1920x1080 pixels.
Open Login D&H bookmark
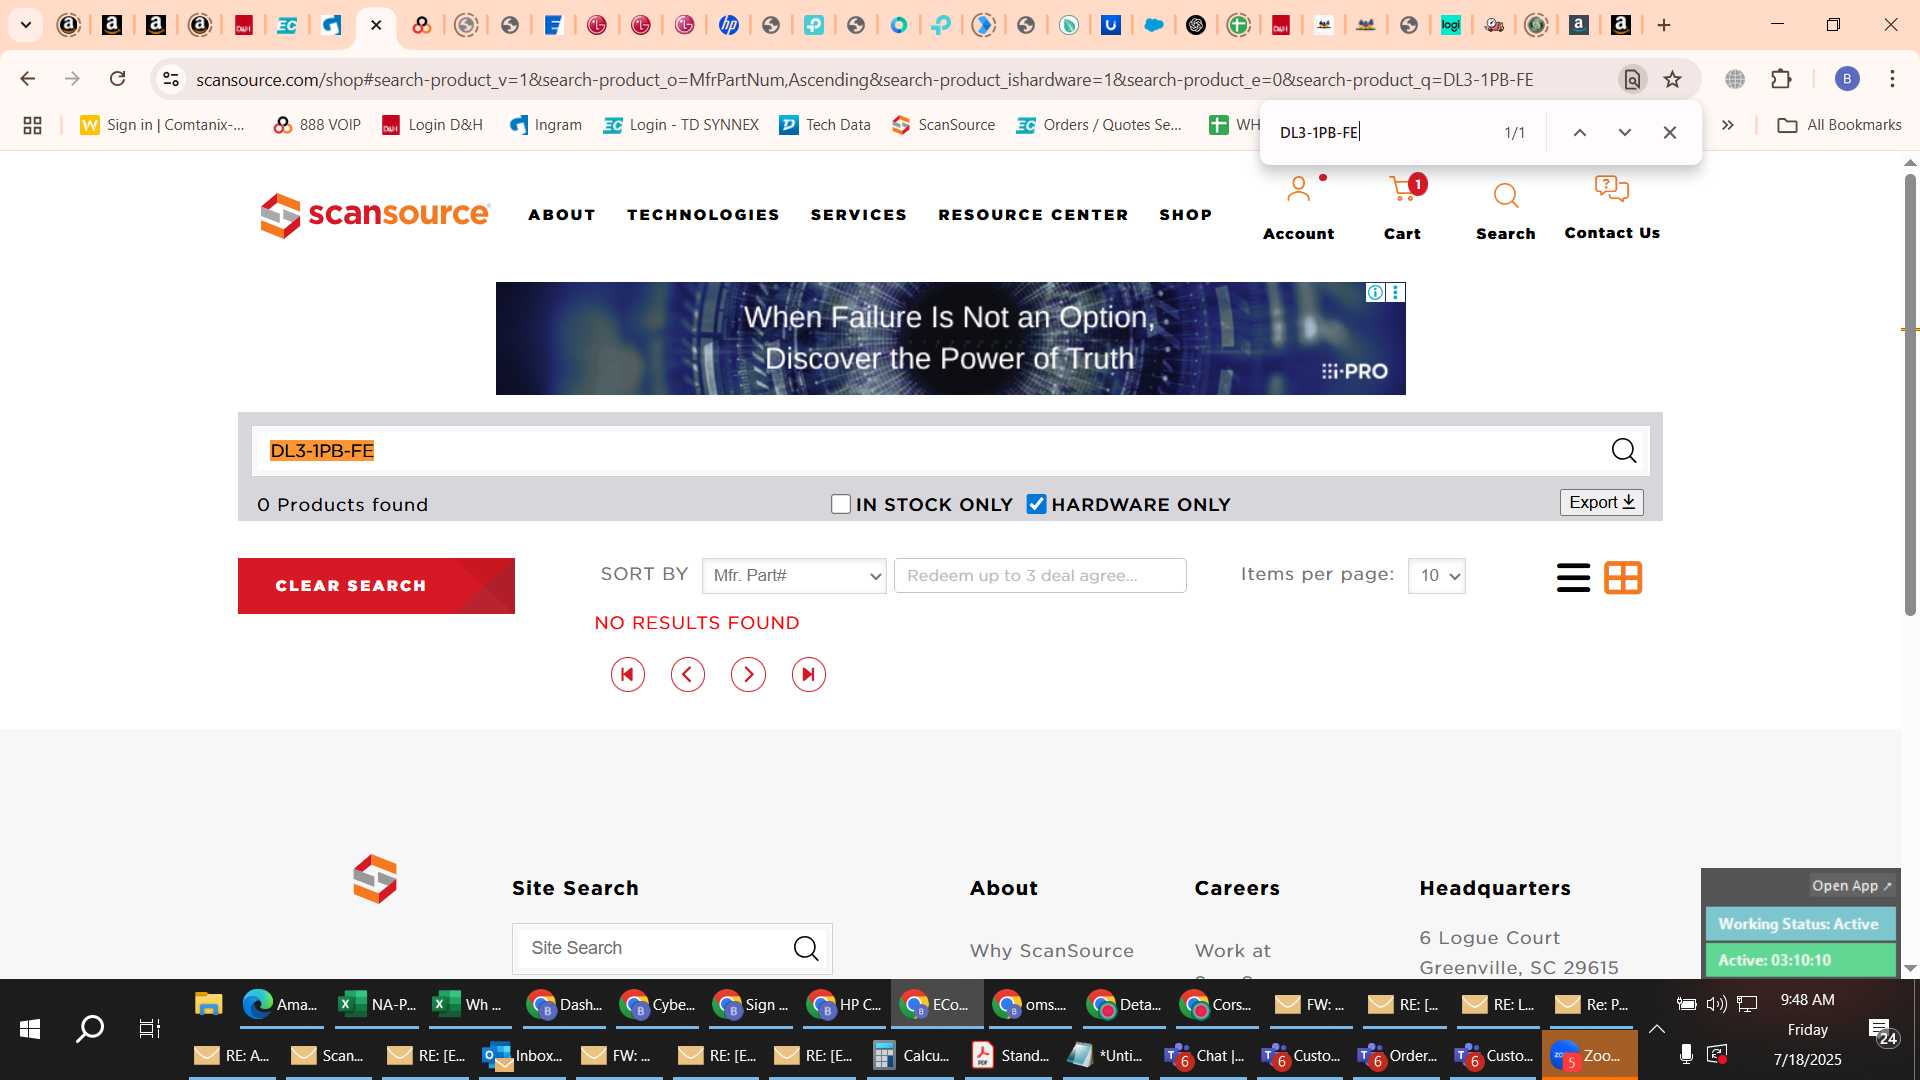point(433,125)
